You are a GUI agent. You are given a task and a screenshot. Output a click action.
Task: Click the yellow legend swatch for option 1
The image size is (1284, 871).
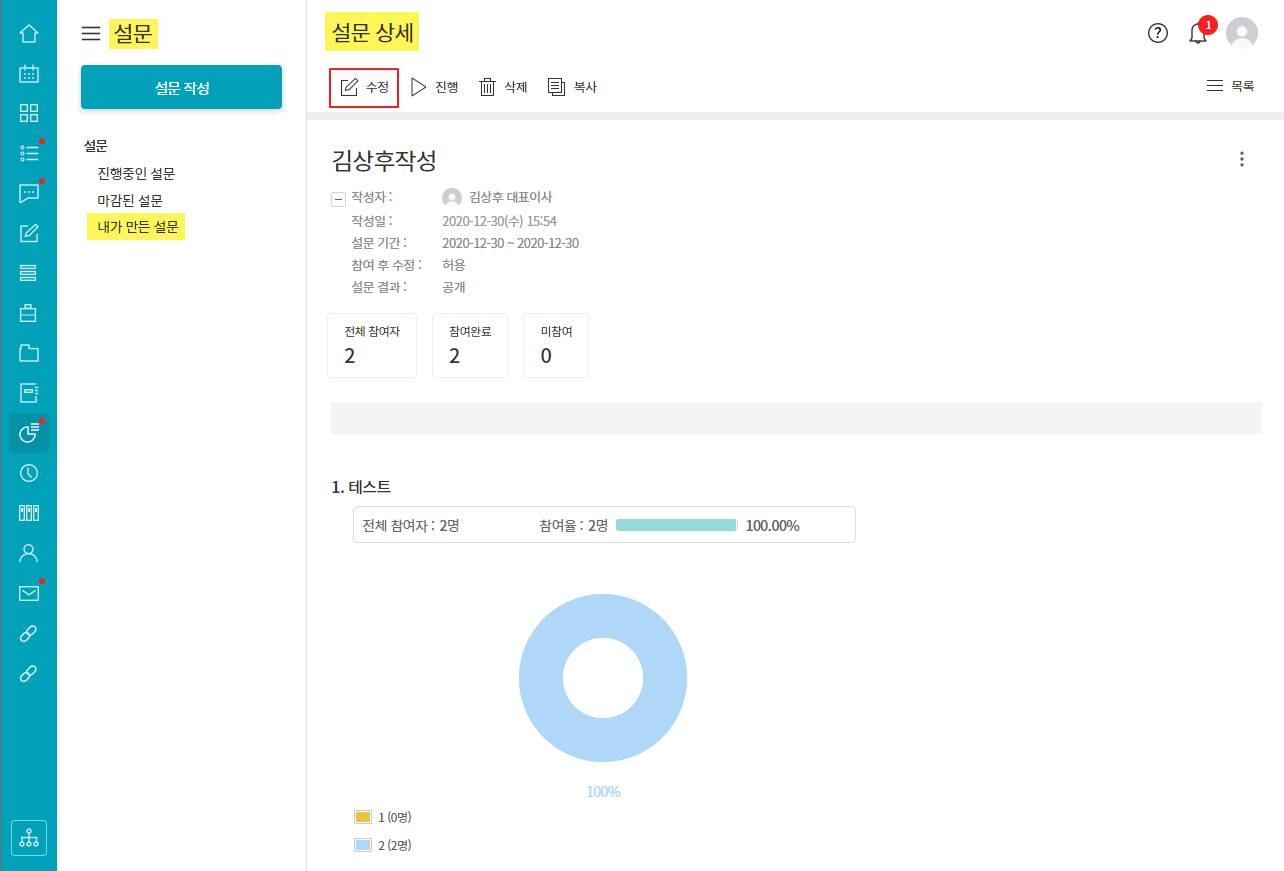tap(363, 817)
